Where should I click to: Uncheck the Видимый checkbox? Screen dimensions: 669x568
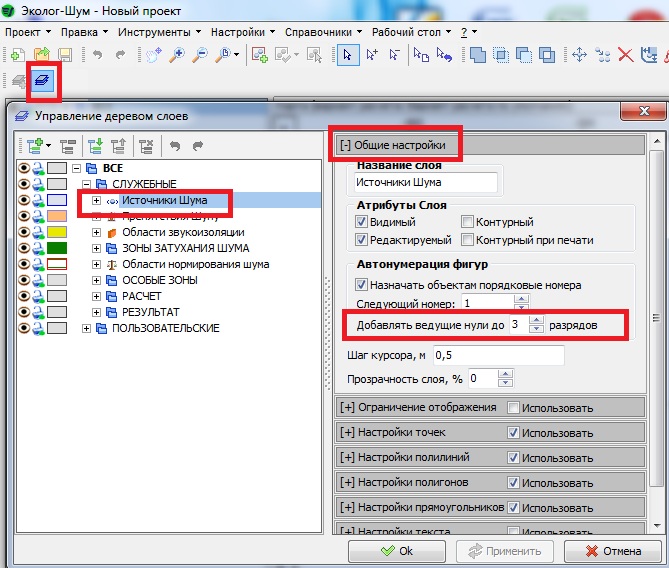363,222
